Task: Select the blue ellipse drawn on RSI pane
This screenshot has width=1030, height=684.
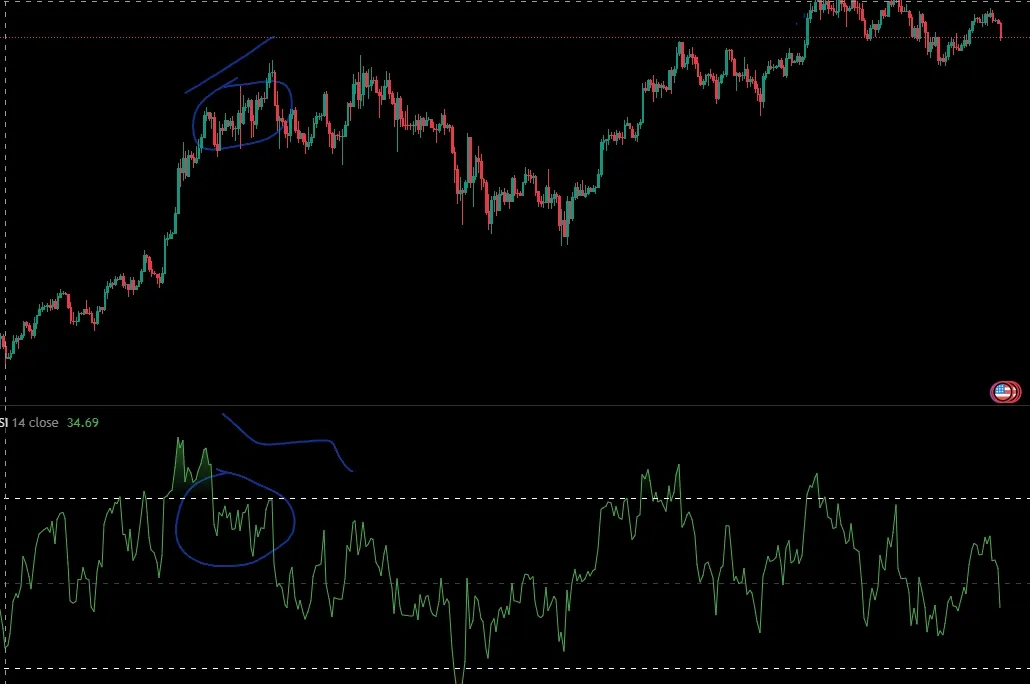Action: coord(235,518)
